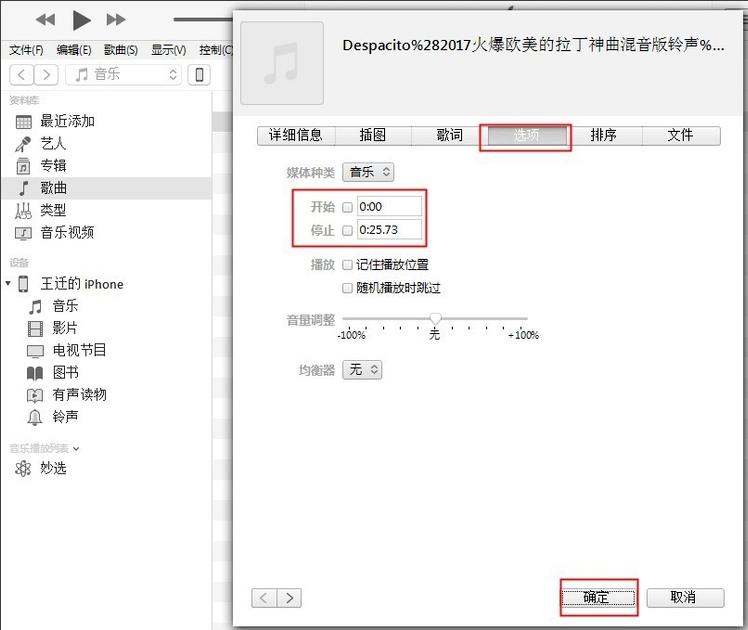Open 影片 under the iPhone device
The height and width of the screenshot is (630, 748).
(65, 328)
